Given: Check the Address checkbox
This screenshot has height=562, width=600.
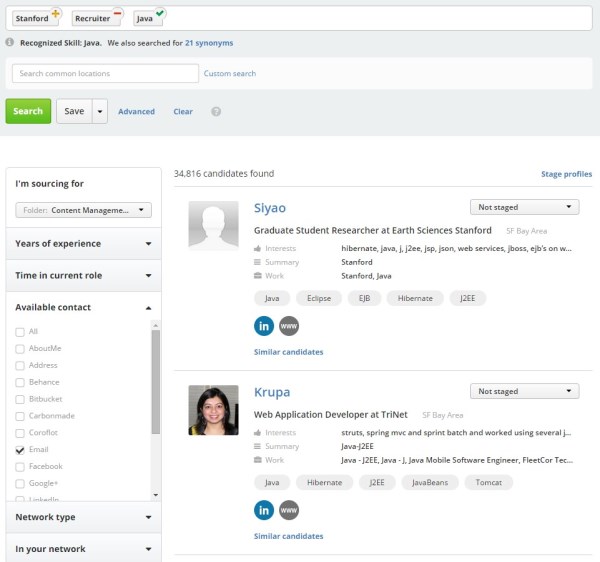Looking at the screenshot, I should tap(20, 366).
